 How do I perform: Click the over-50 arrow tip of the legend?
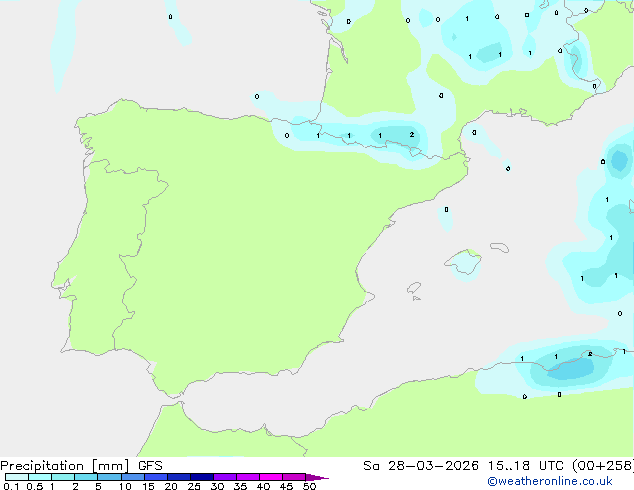[x=317, y=477]
